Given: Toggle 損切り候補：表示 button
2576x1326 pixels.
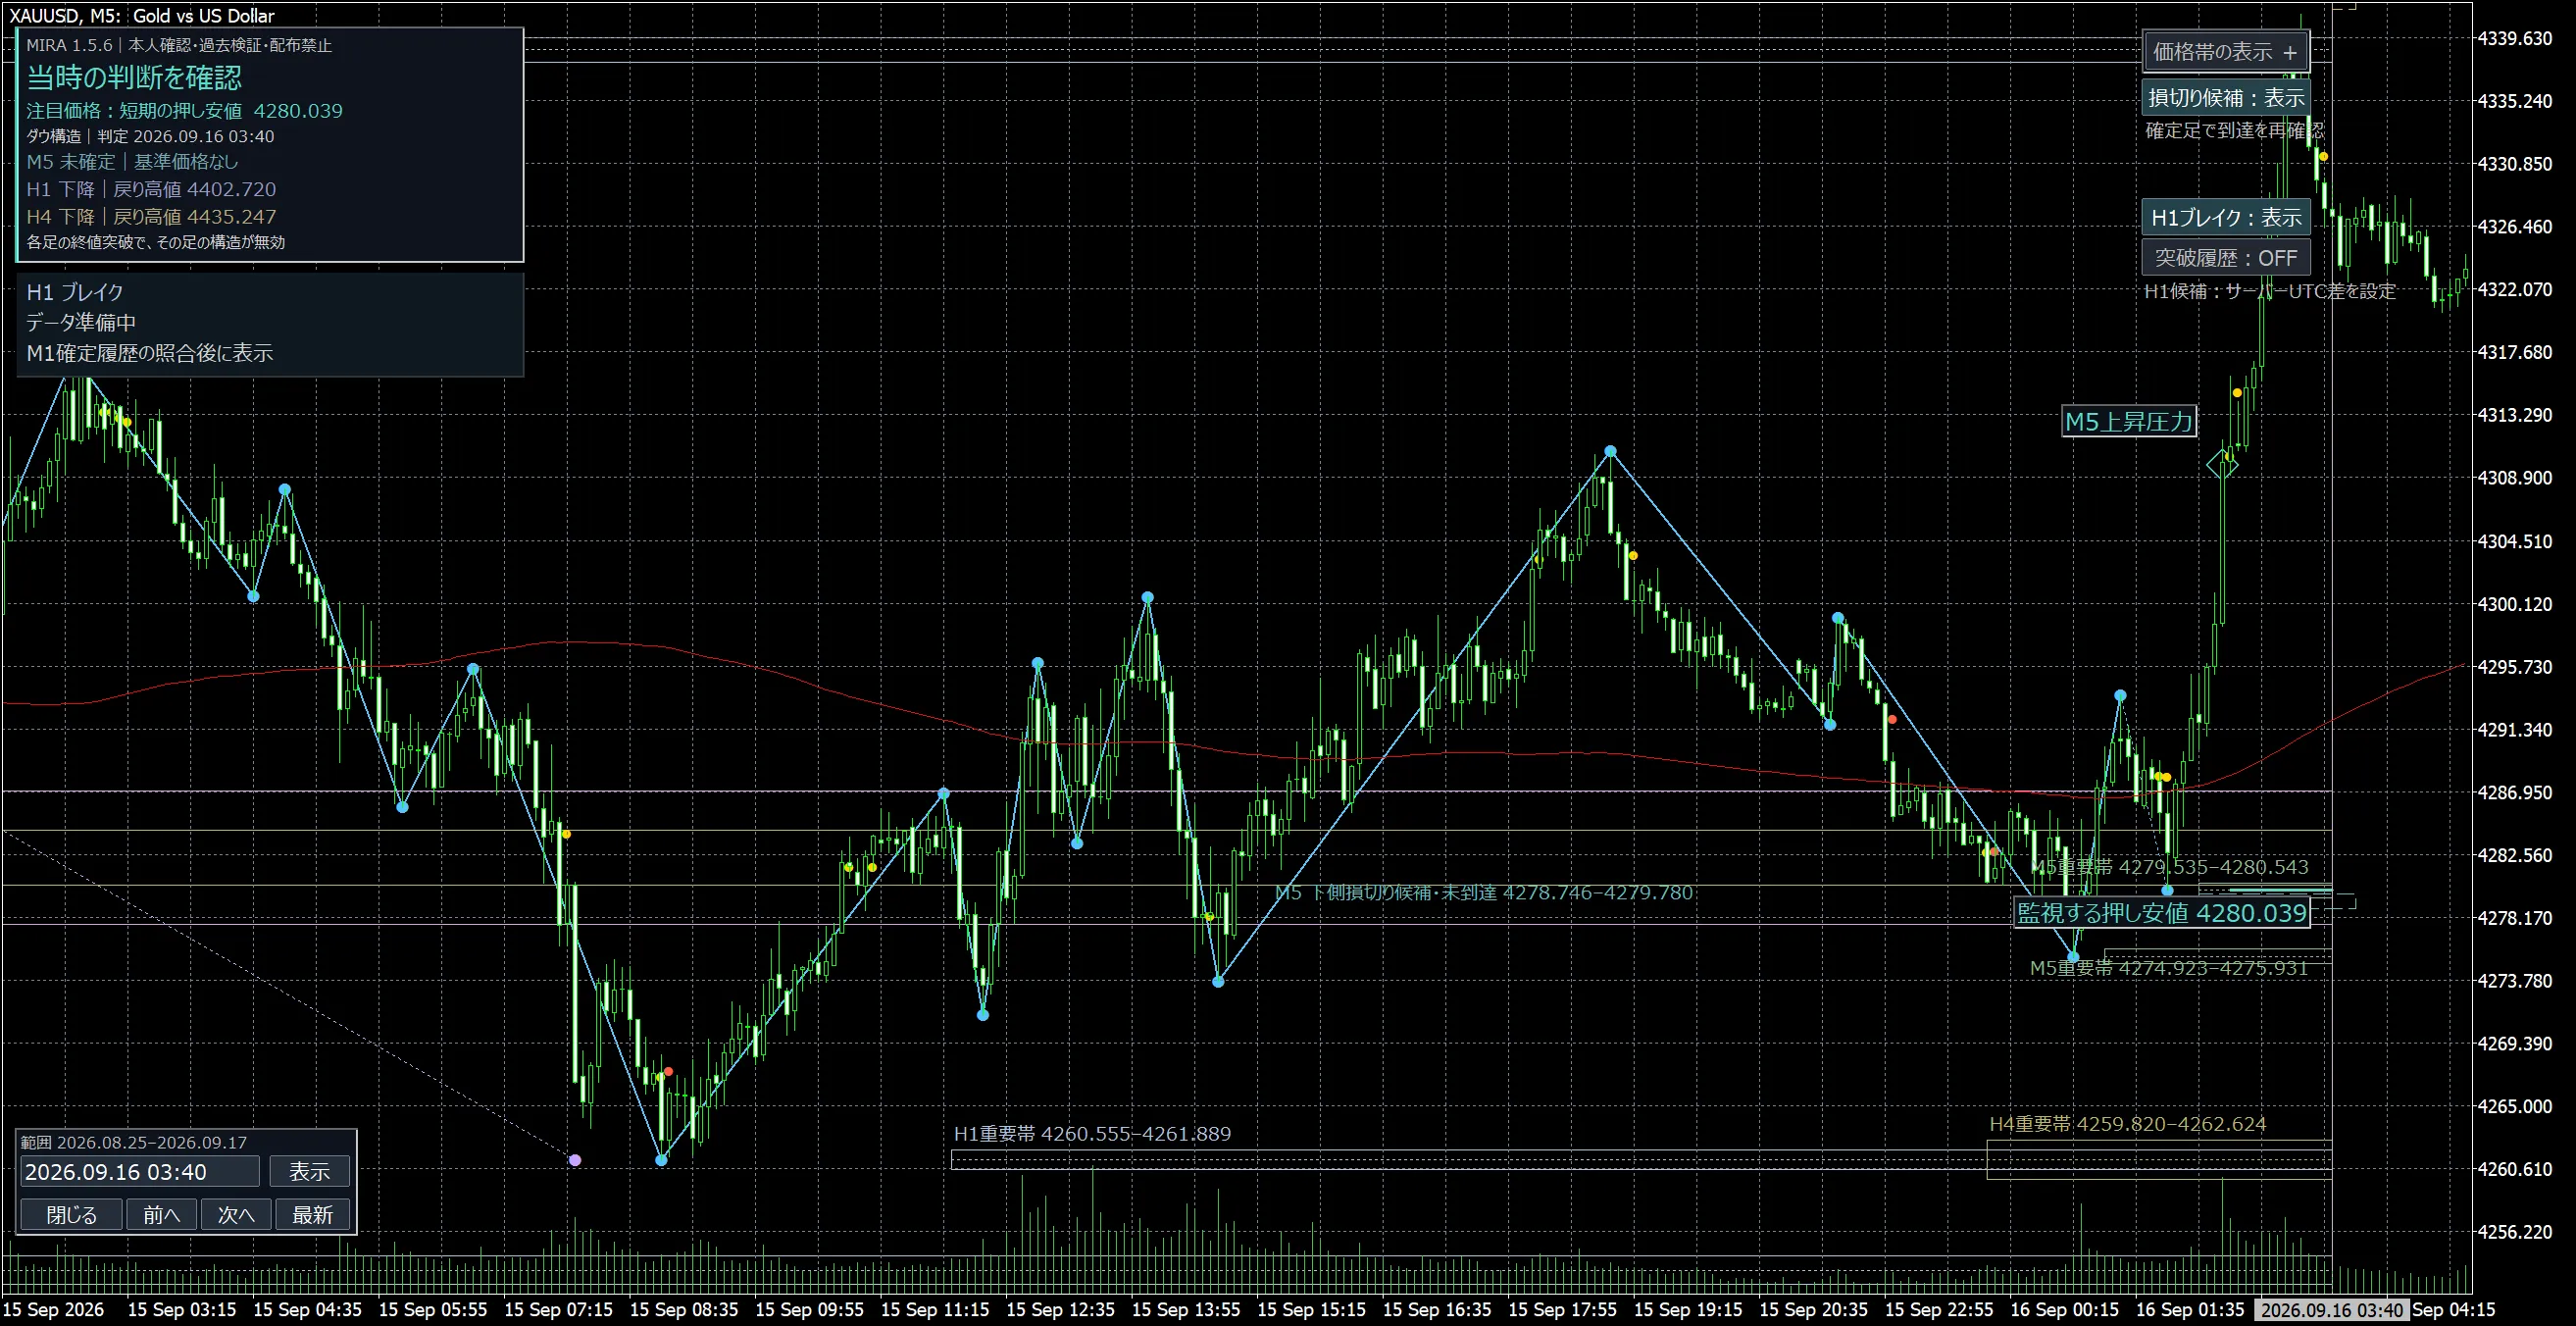Looking at the screenshot, I should click(x=2226, y=98).
